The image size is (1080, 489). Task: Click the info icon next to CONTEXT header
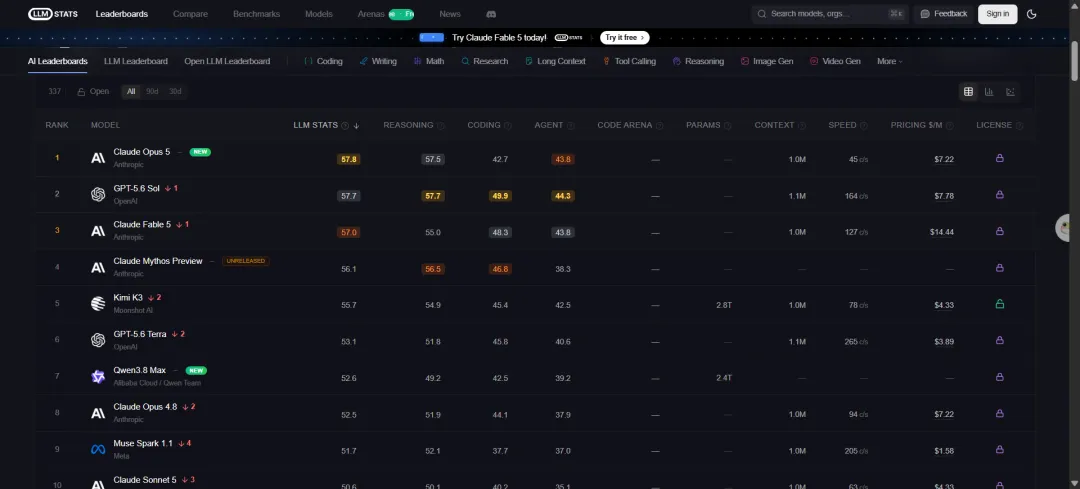[x=802, y=125]
